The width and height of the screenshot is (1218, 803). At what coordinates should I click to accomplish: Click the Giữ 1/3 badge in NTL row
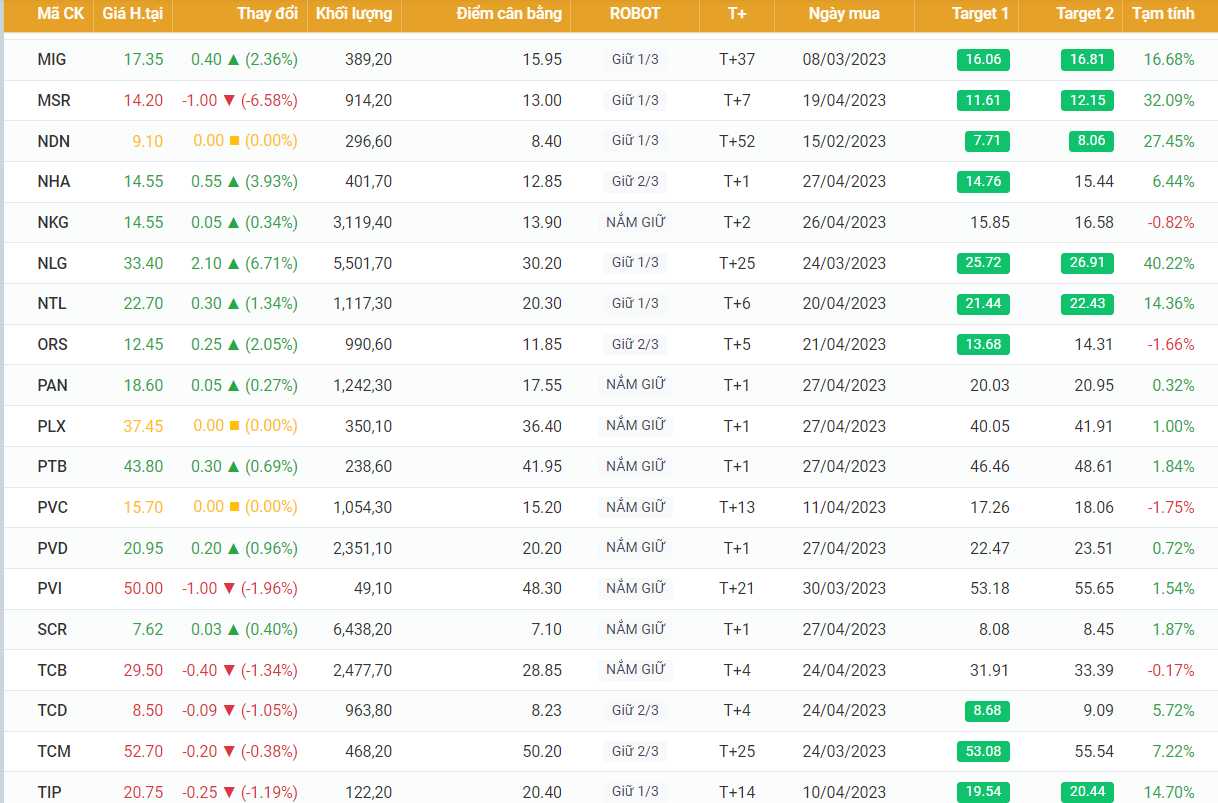coord(635,303)
